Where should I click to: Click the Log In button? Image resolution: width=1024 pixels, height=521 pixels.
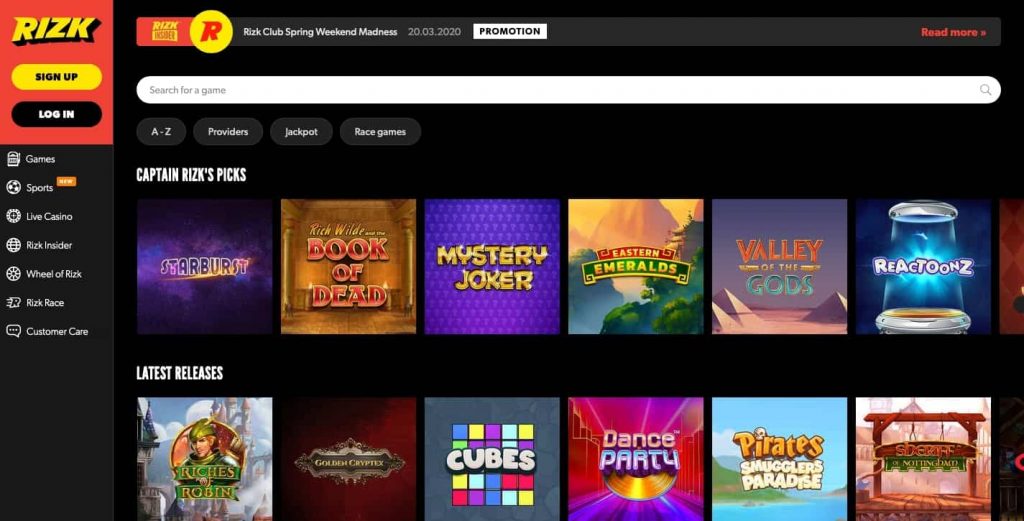pos(56,114)
